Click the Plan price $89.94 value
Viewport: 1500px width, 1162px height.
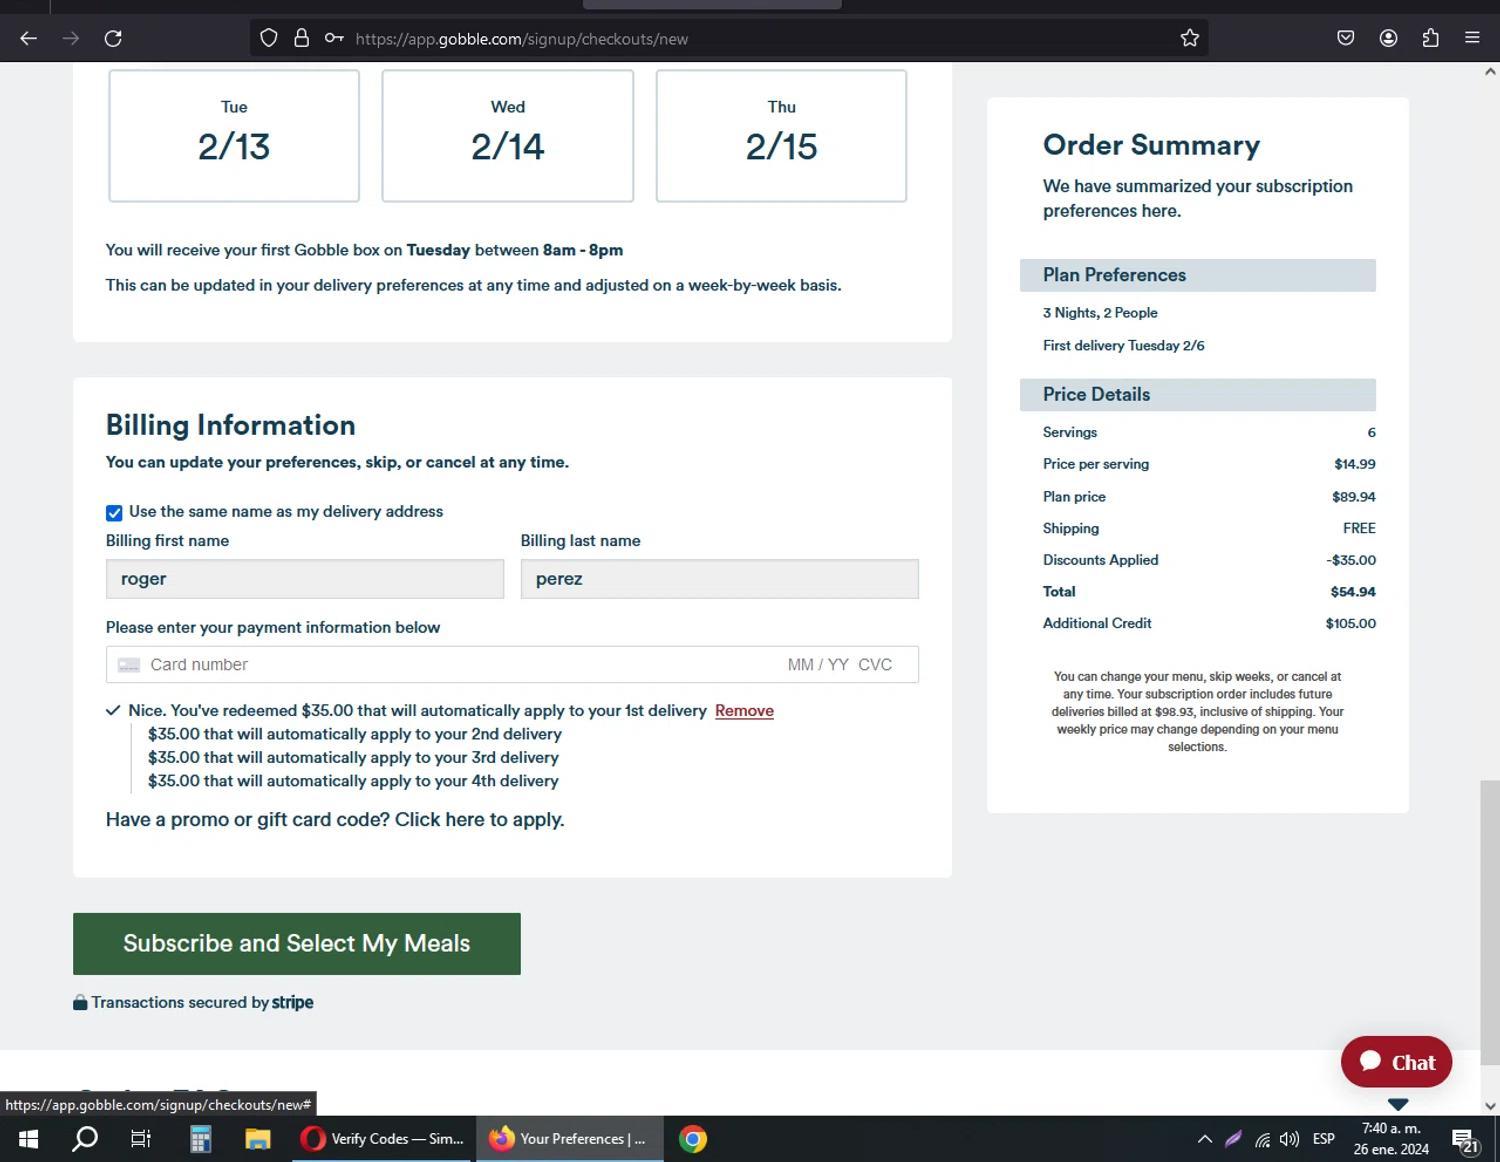(x=1354, y=497)
